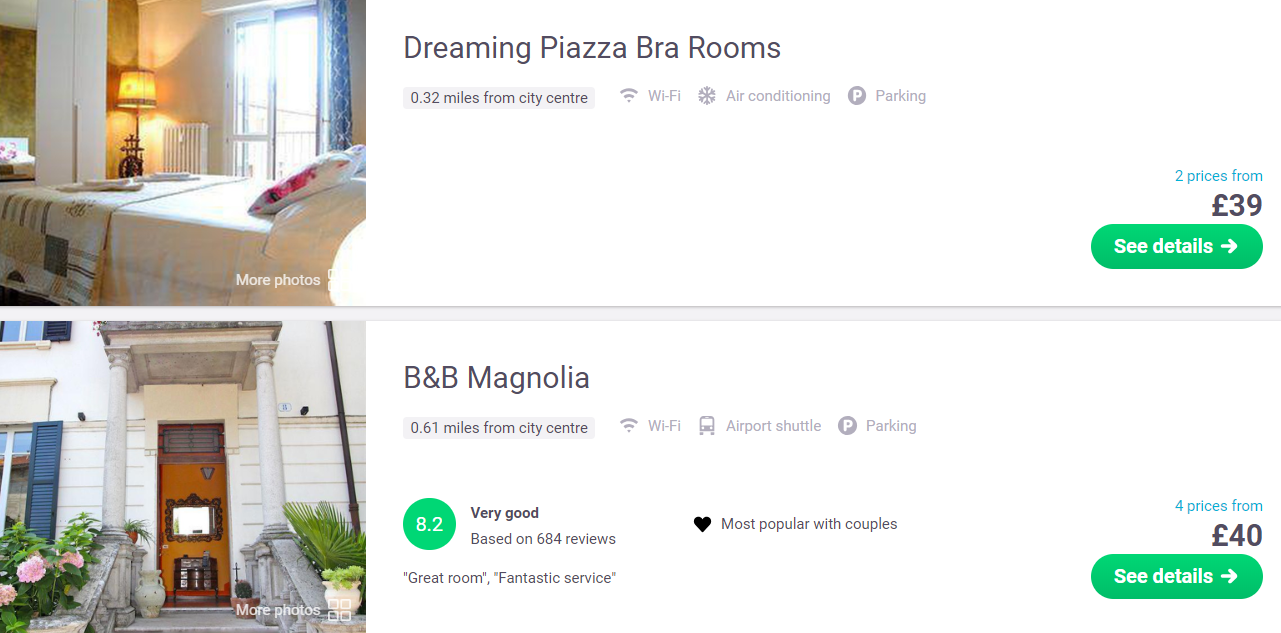Click the Wi-Fi icon for Dreaming Piazza Bra Rooms
The width and height of the screenshot is (1281, 633).
629,96
